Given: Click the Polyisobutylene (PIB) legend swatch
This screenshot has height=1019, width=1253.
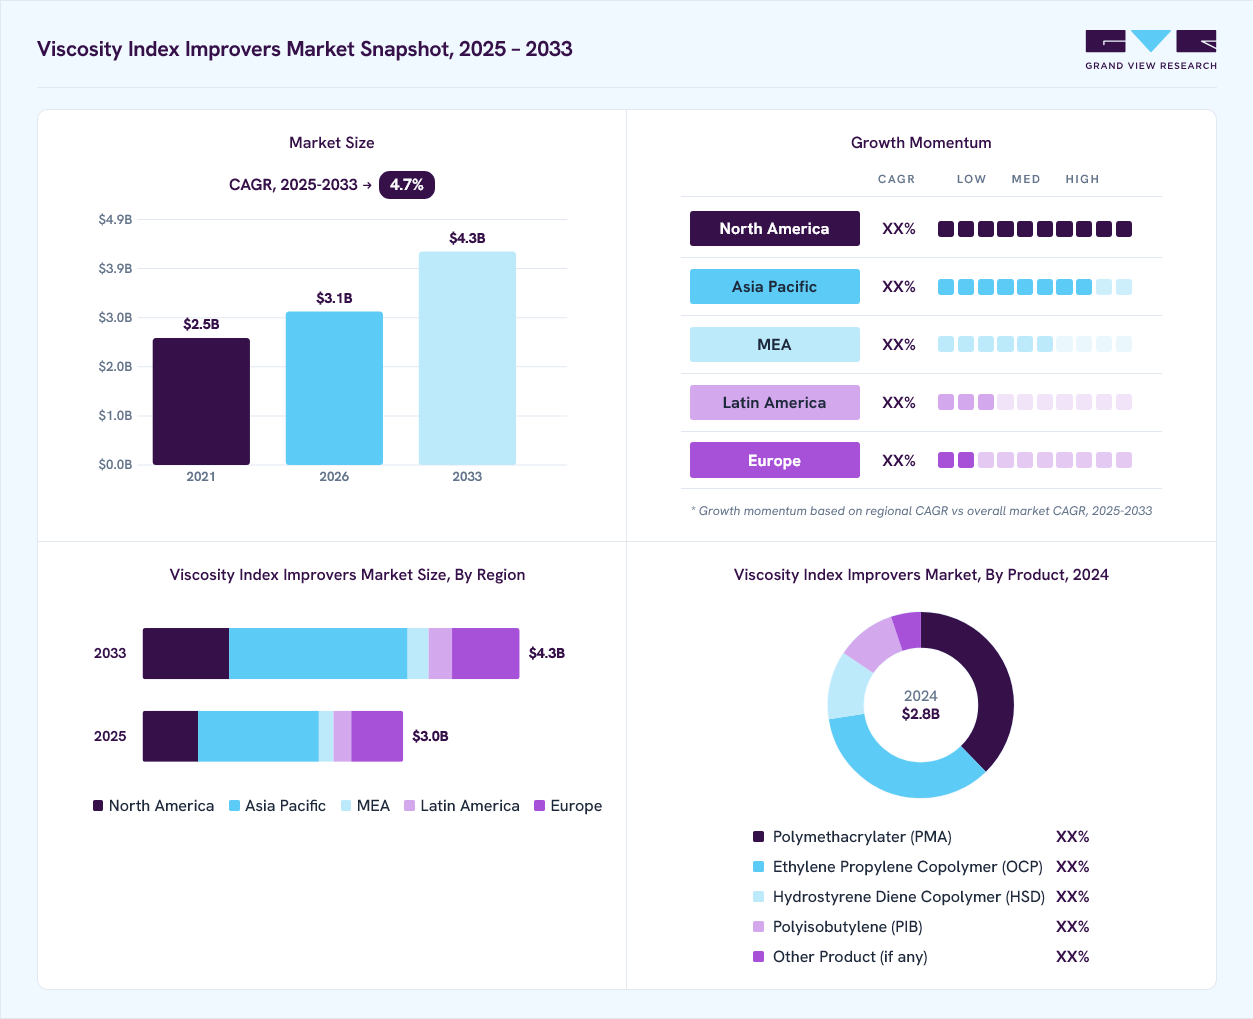Looking at the screenshot, I should [x=758, y=927].
